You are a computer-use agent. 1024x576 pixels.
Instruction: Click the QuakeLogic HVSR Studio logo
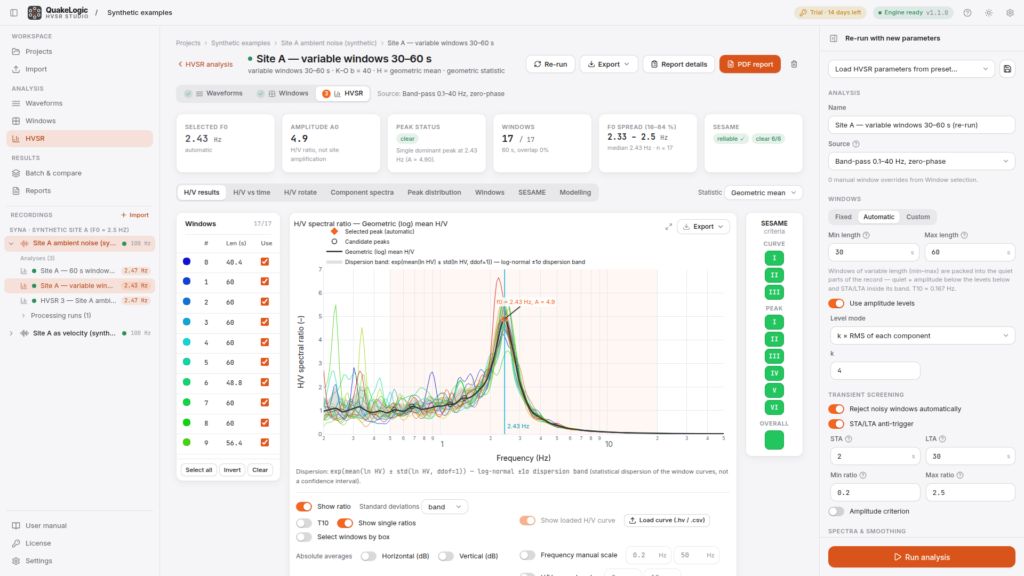tap(57, 12)
